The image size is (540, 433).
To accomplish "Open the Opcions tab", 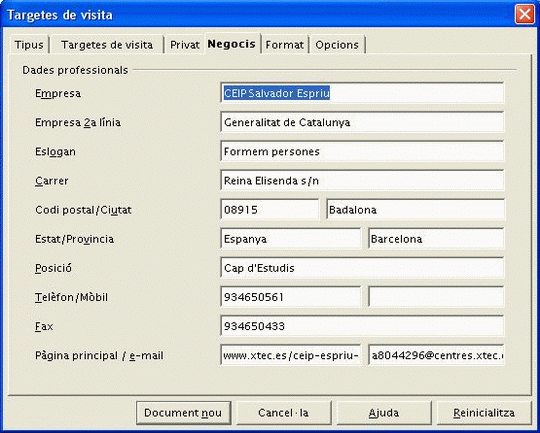I will tap(337, 45).
